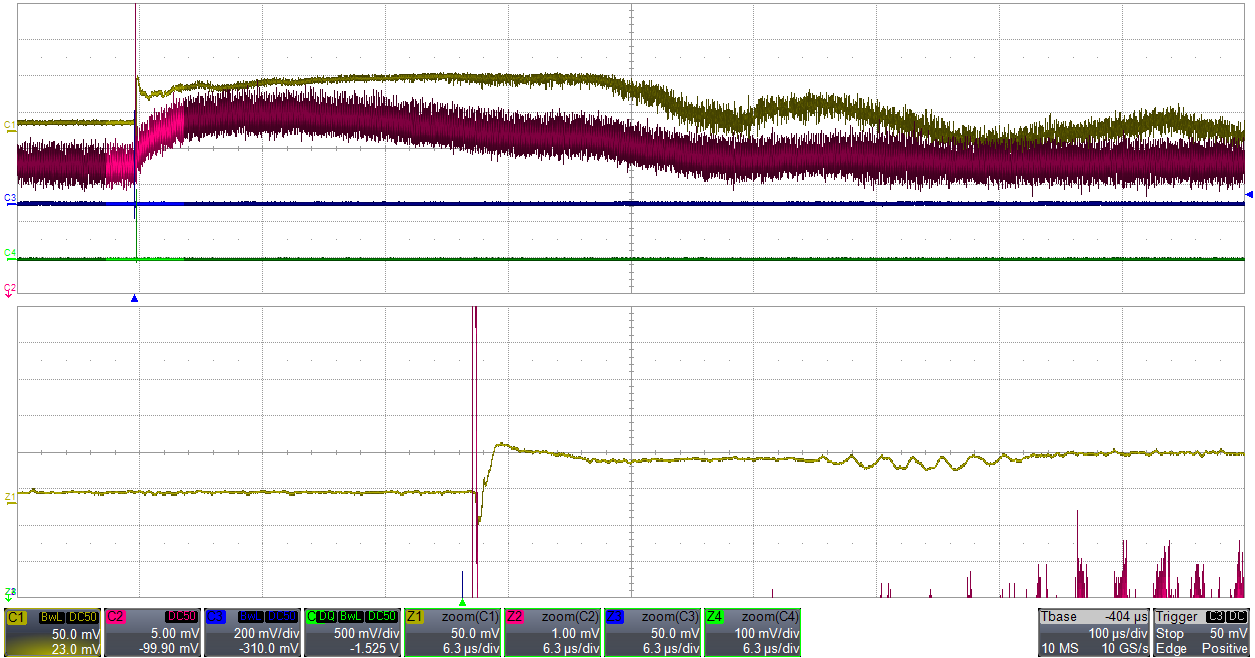This screenshot has height=658, width=1255.
Task: Select the pink C2 offset marker on the grid edge
Action: 10,289
